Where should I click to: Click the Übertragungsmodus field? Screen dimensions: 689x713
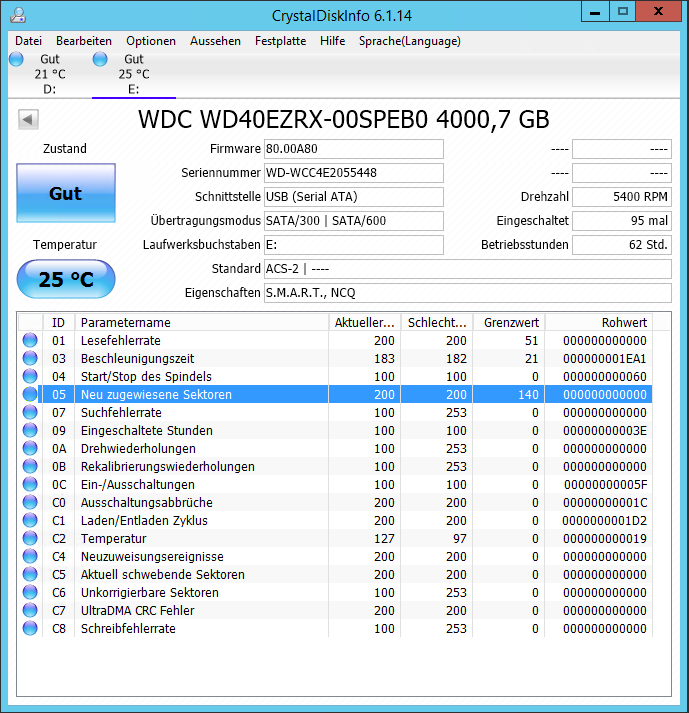click(354, 221)
